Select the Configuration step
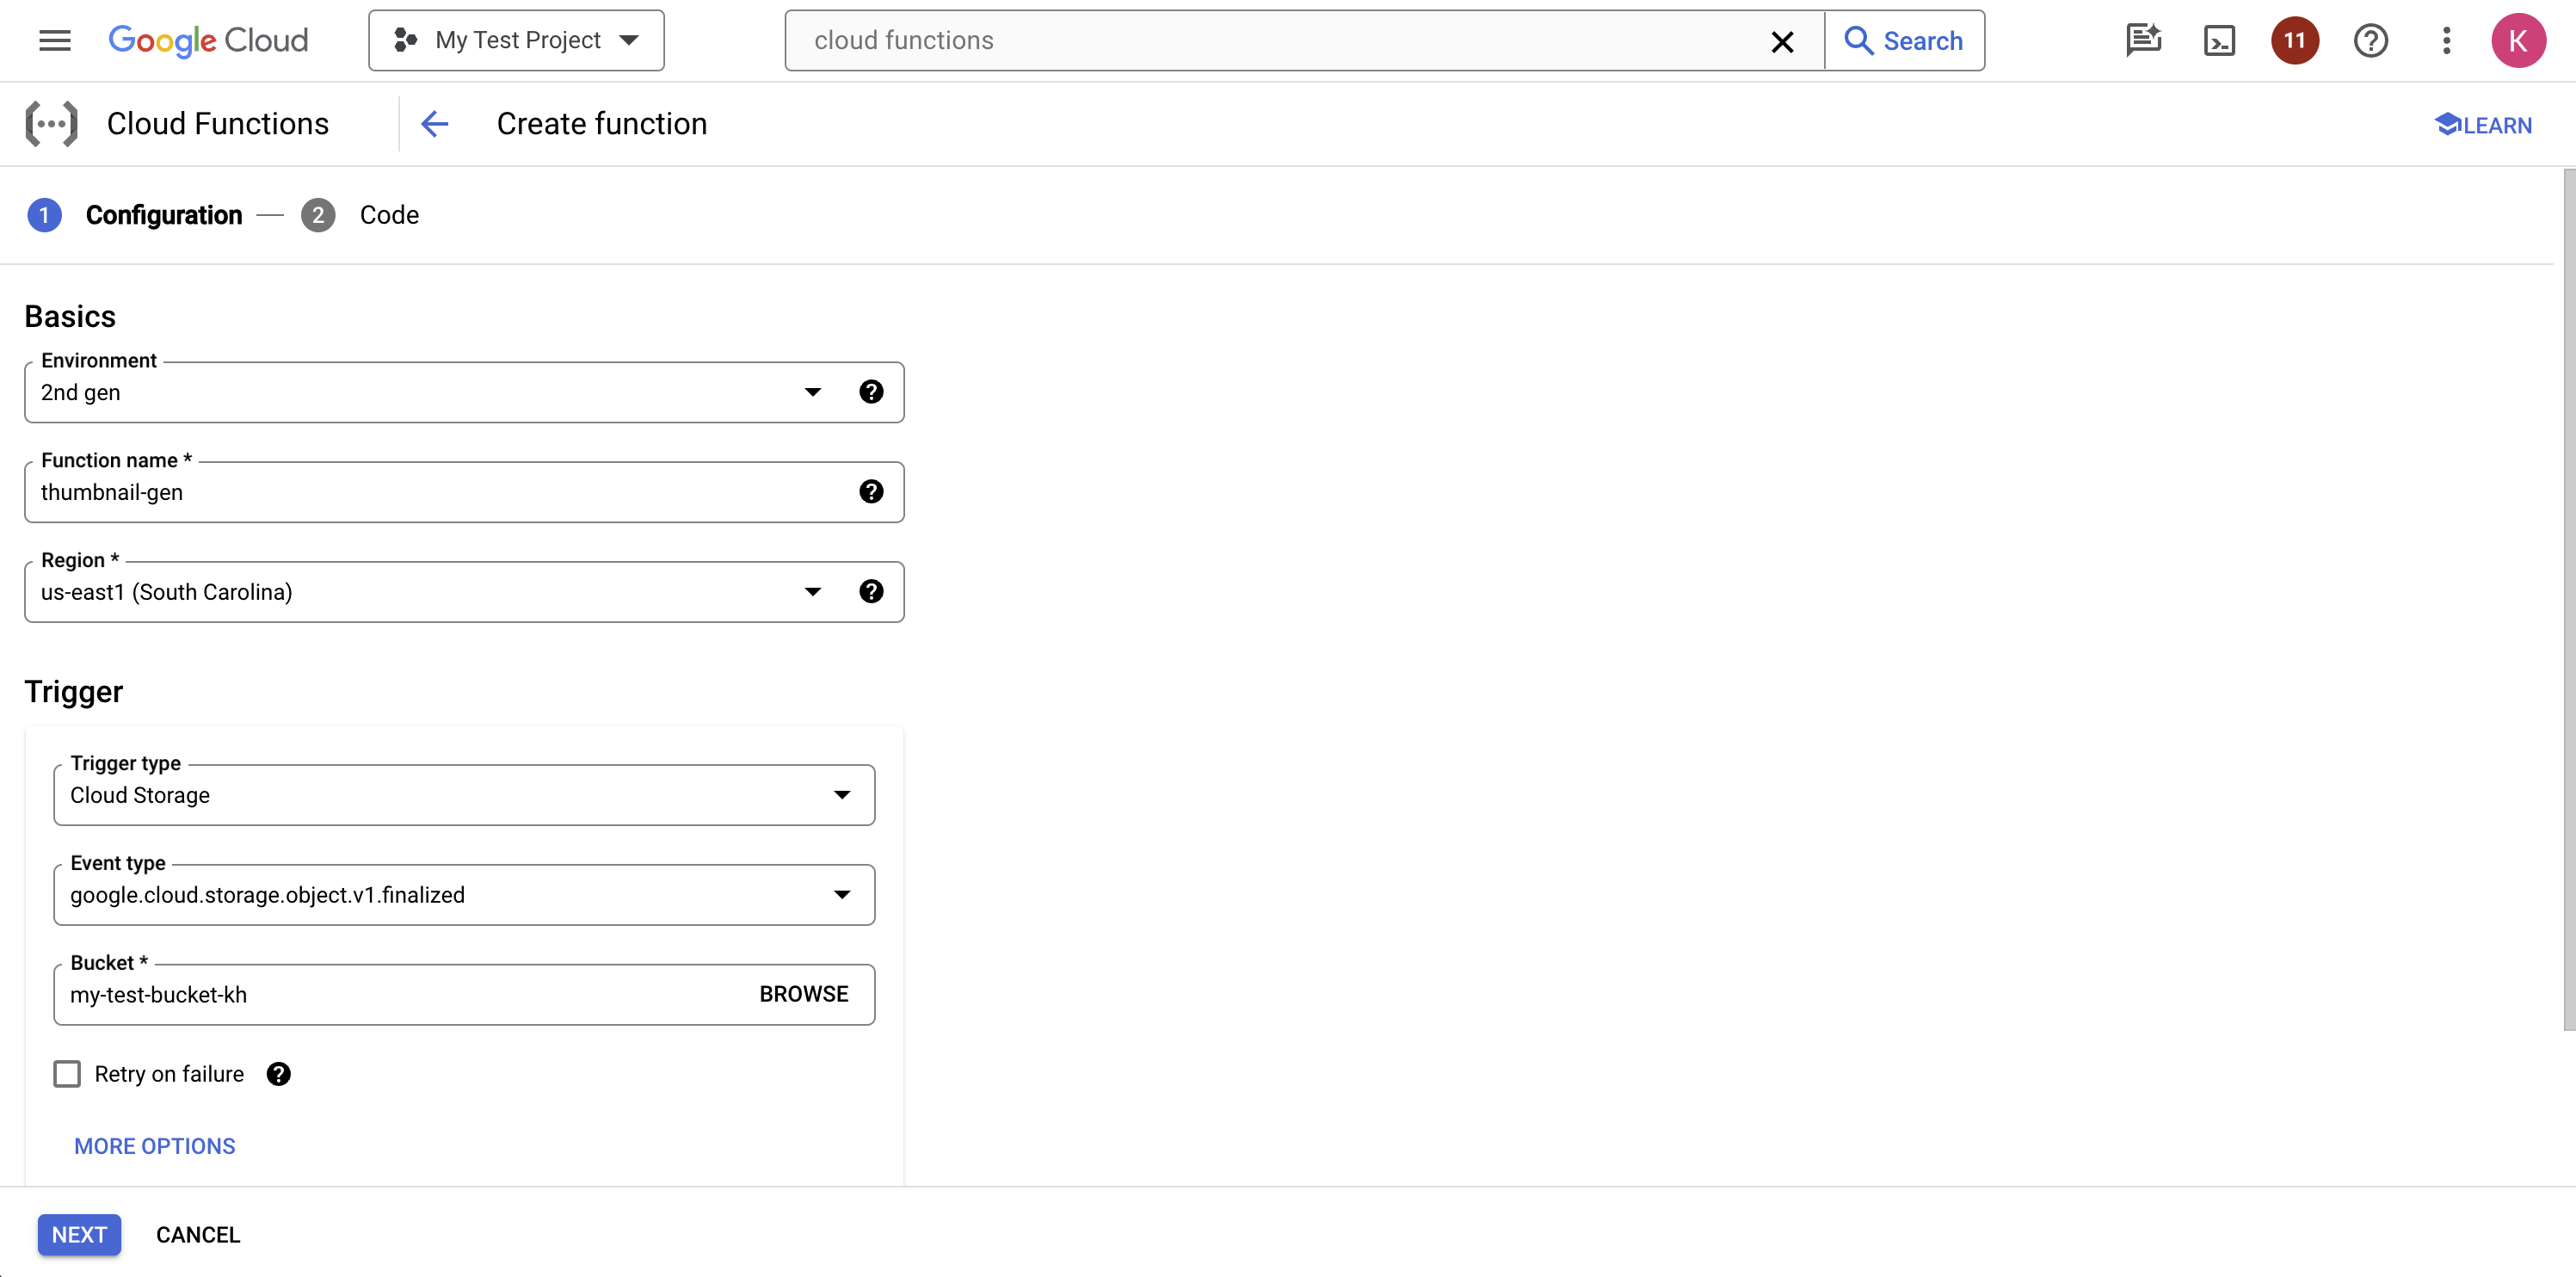Viewport: 2576px width, 1277px height. [x=164, y=215]
